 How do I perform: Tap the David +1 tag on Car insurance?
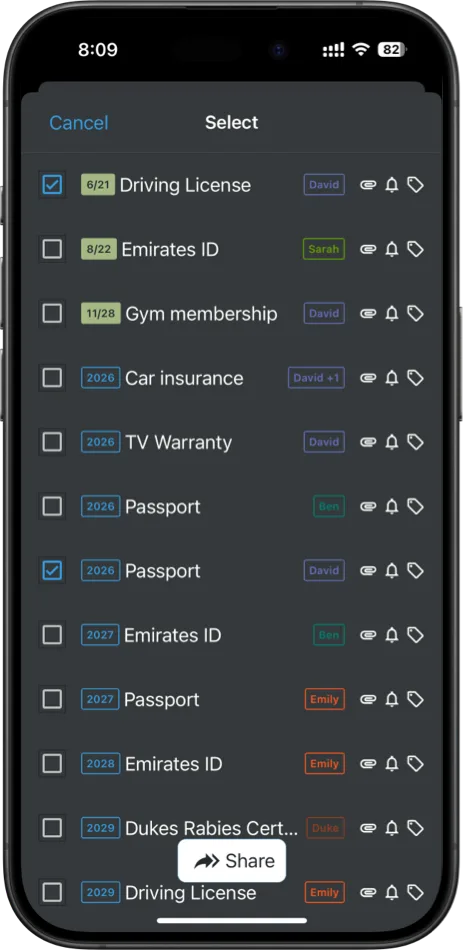tap(316, 378)
